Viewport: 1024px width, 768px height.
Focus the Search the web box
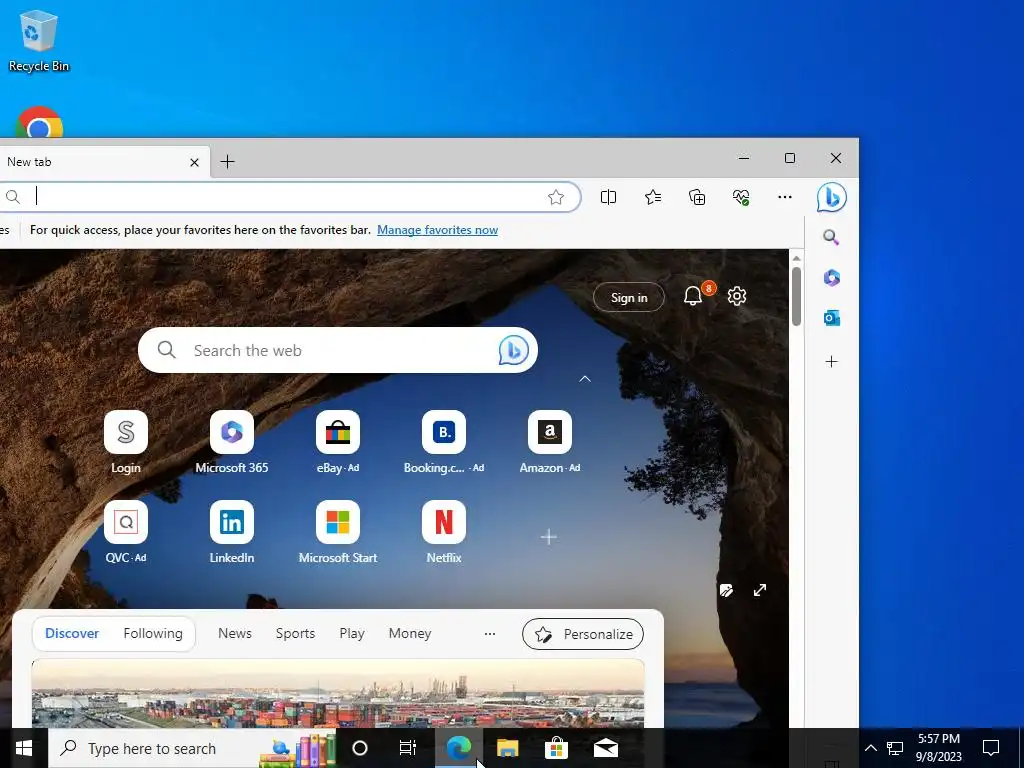pyautogui.click(x=338, y=350)
